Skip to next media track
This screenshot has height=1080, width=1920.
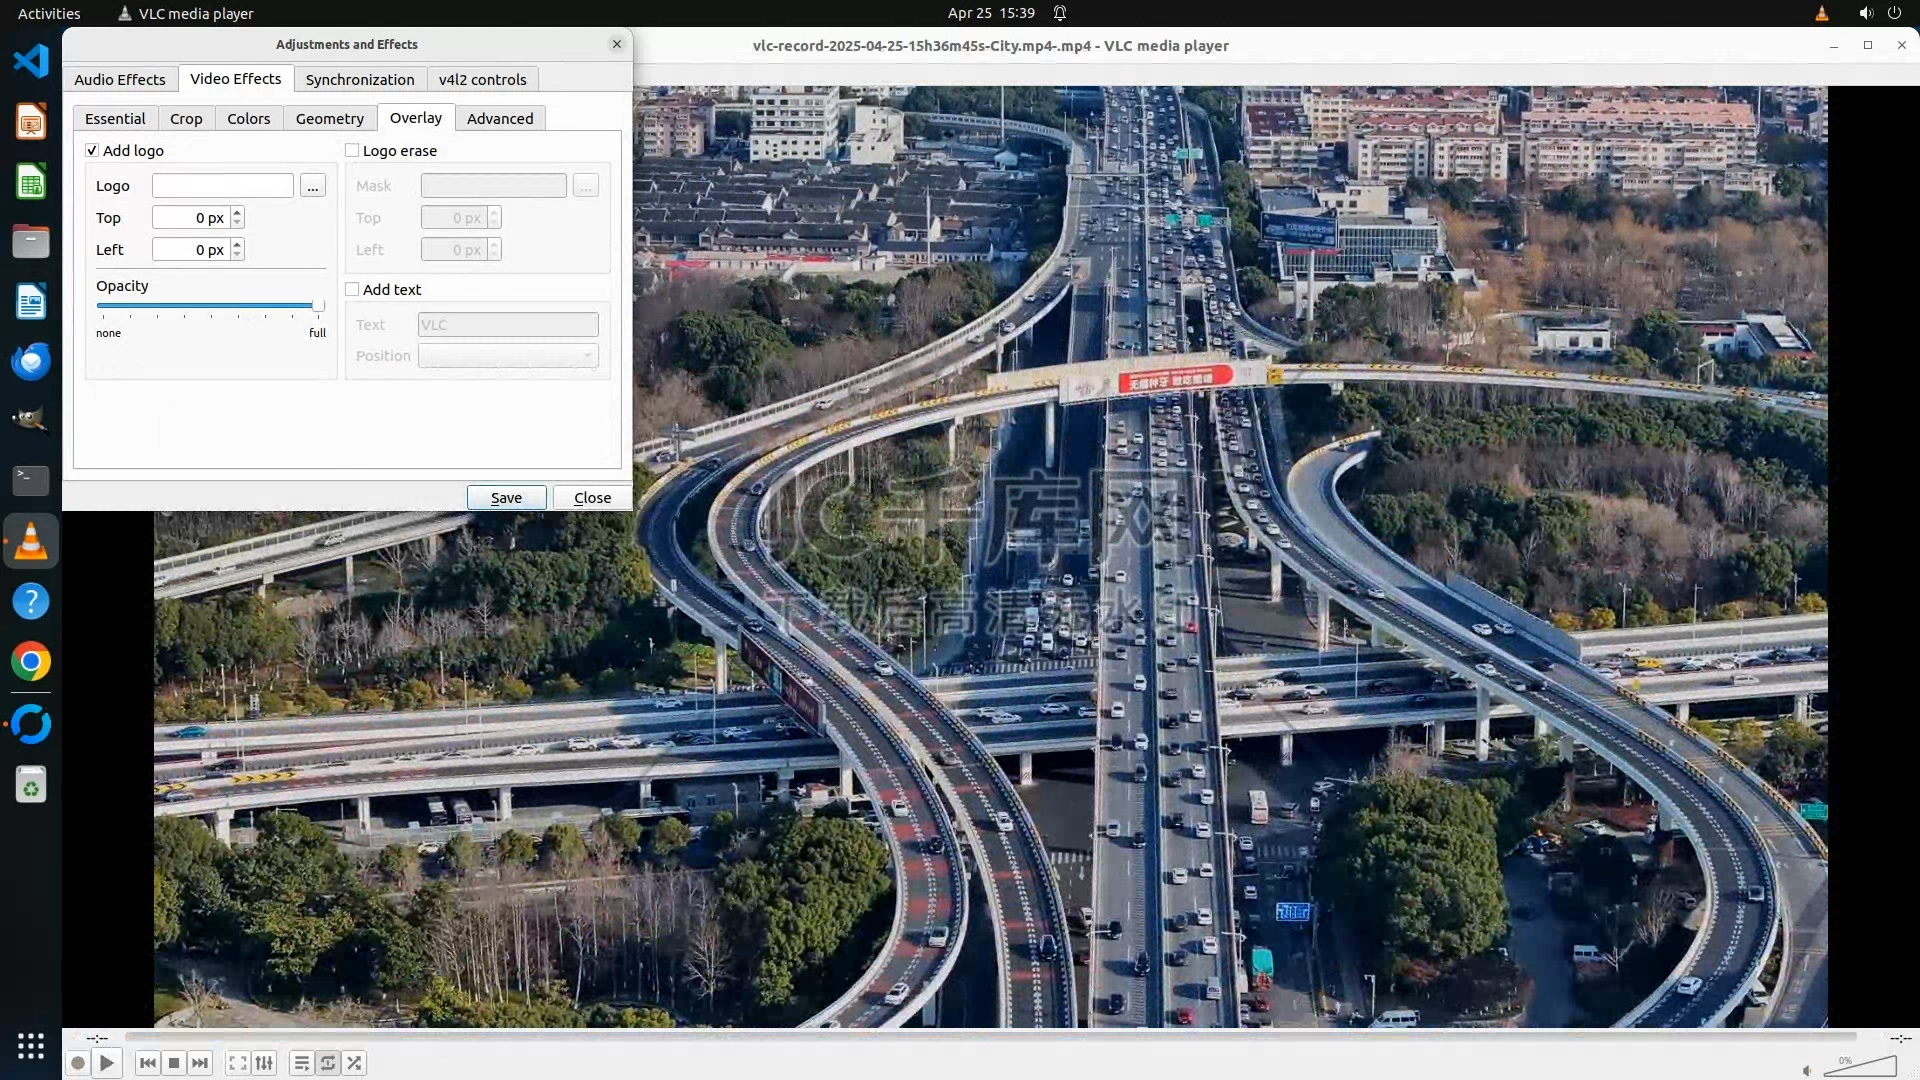pos(200,1063)
